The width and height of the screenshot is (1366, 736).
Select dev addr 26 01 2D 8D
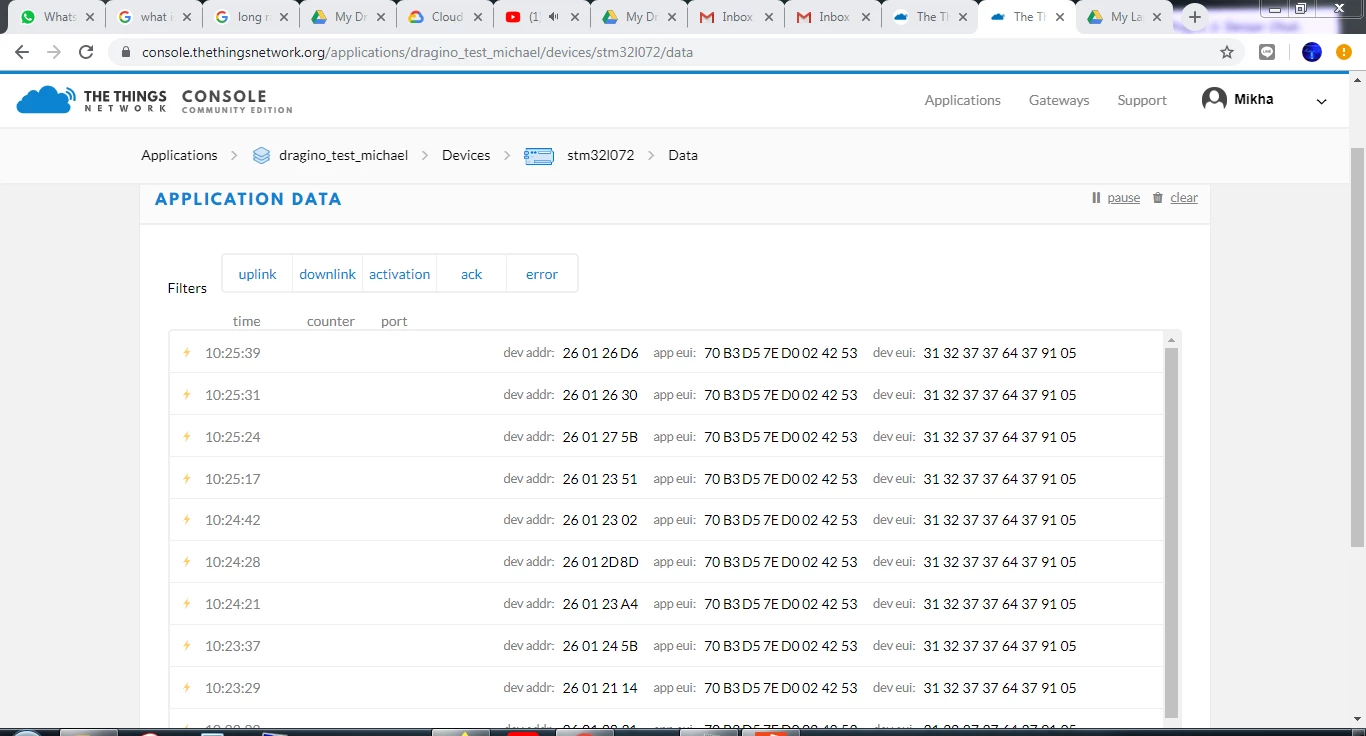pos(600,562)
